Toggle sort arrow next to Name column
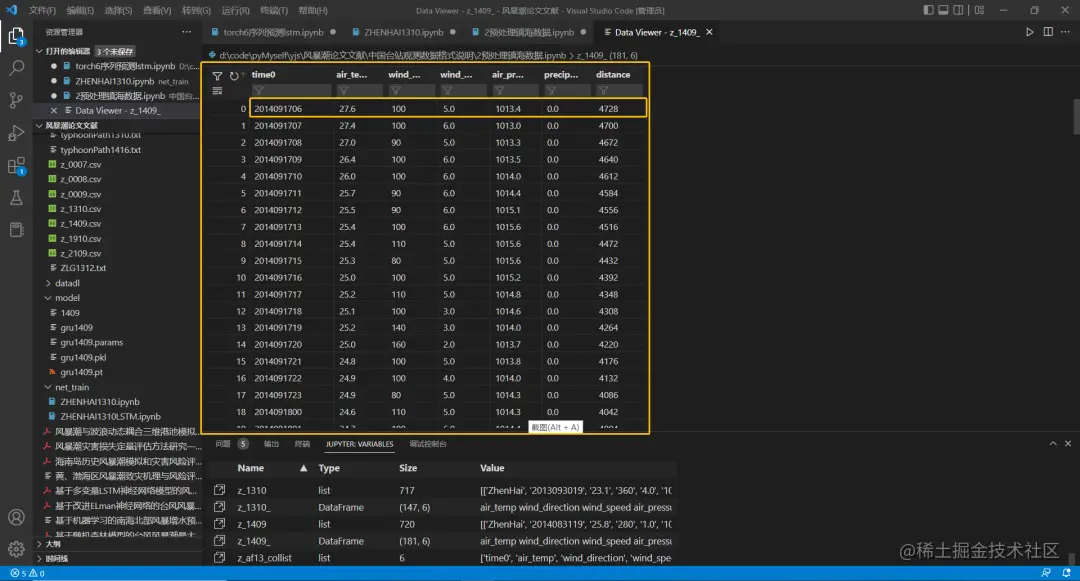The width and height of the screenshot is (1080, 581). click(303, 468)
